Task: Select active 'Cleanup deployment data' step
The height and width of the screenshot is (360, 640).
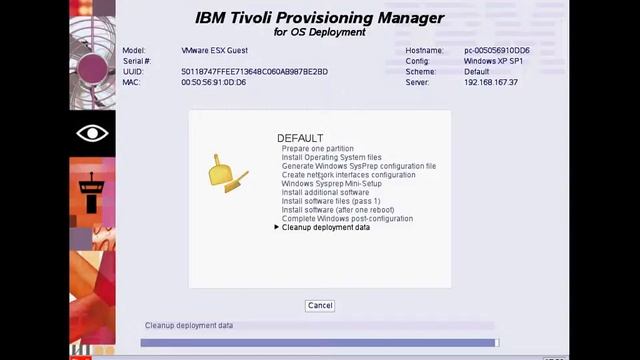Action: [326, 227]
